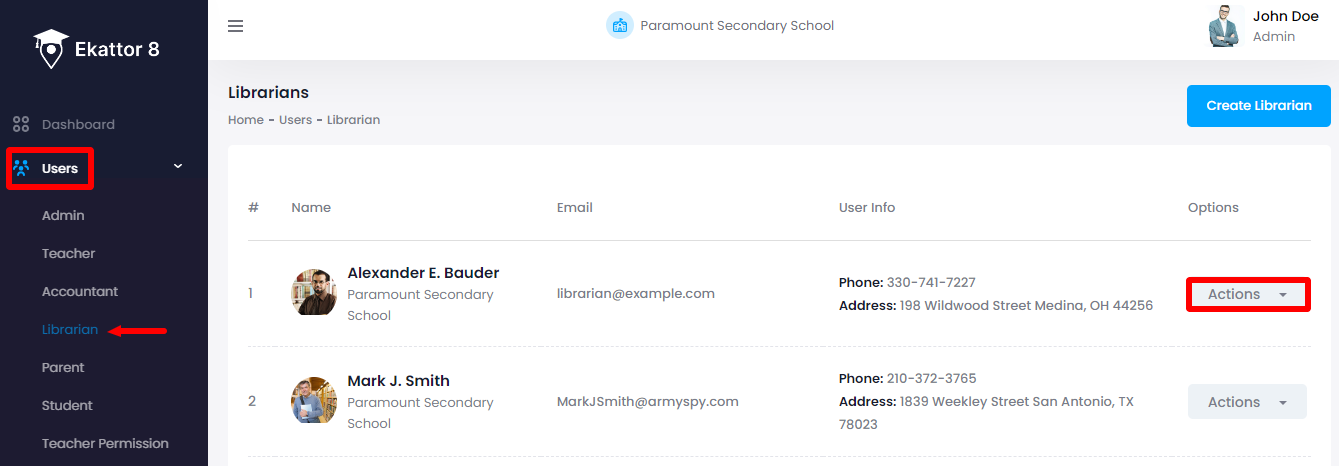The height and width of the screenshot is (466, 1339).
Task: Open Actions dropdown for Mark J. Smith
Action: [1247, 402]
